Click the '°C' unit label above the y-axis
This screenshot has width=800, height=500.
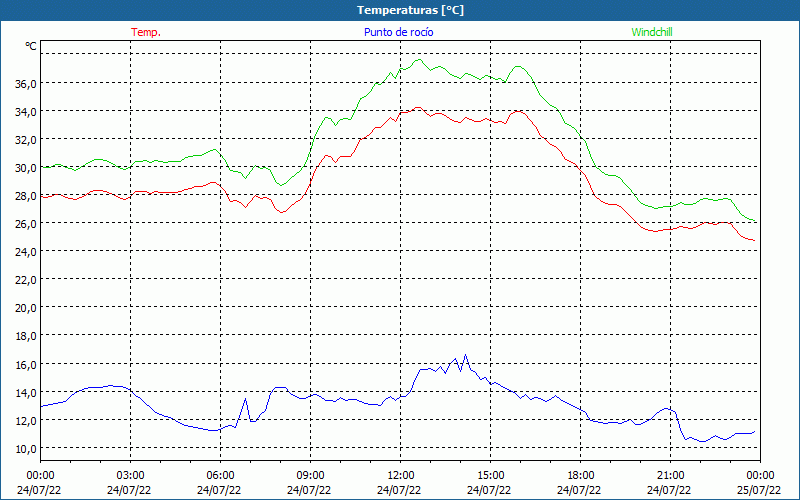pos(31,46)
